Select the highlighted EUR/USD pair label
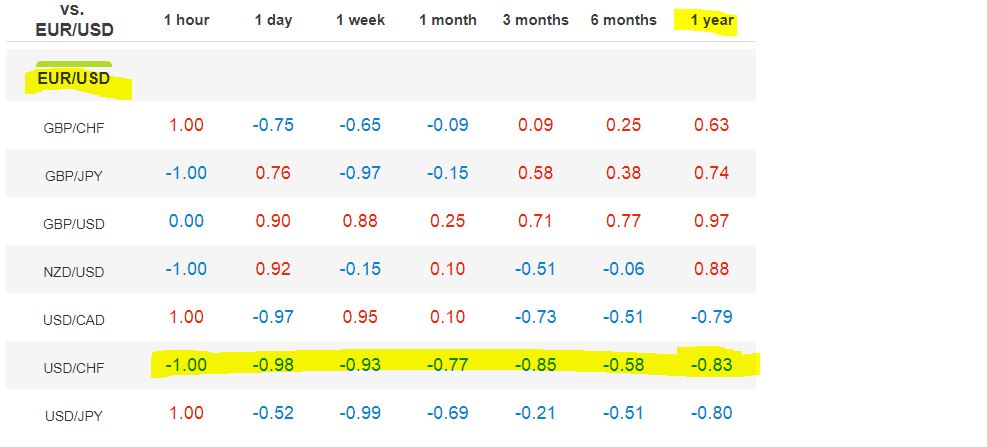 73,78
